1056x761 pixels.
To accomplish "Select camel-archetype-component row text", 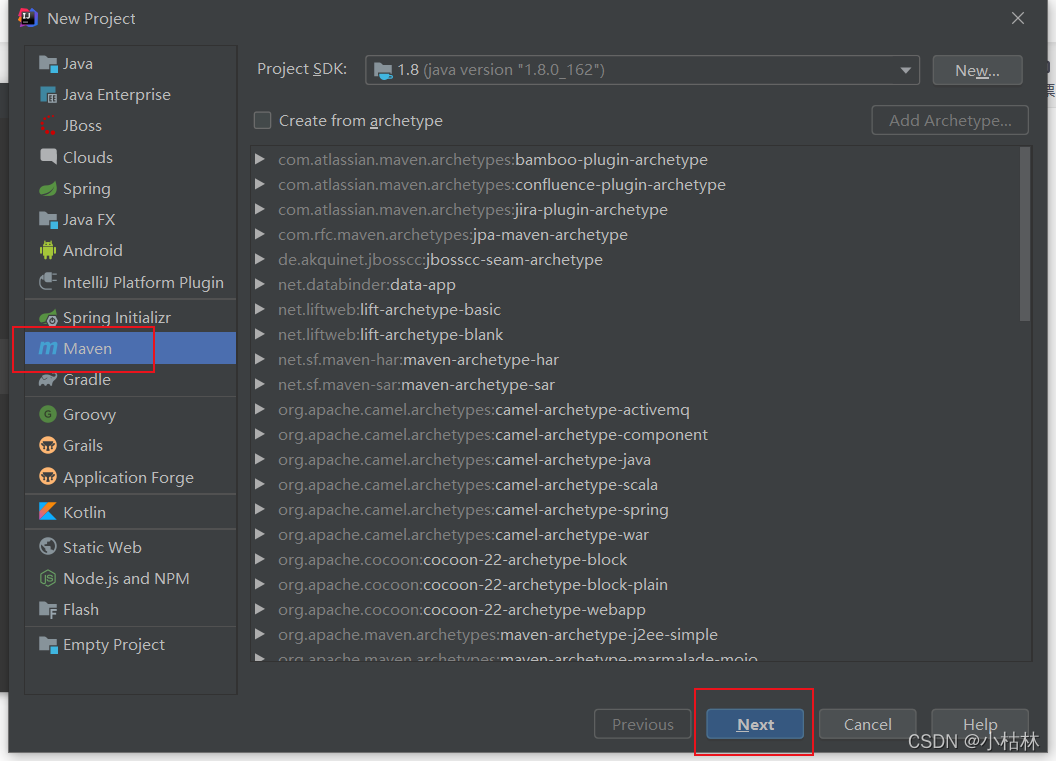I will tap(493, 434).
